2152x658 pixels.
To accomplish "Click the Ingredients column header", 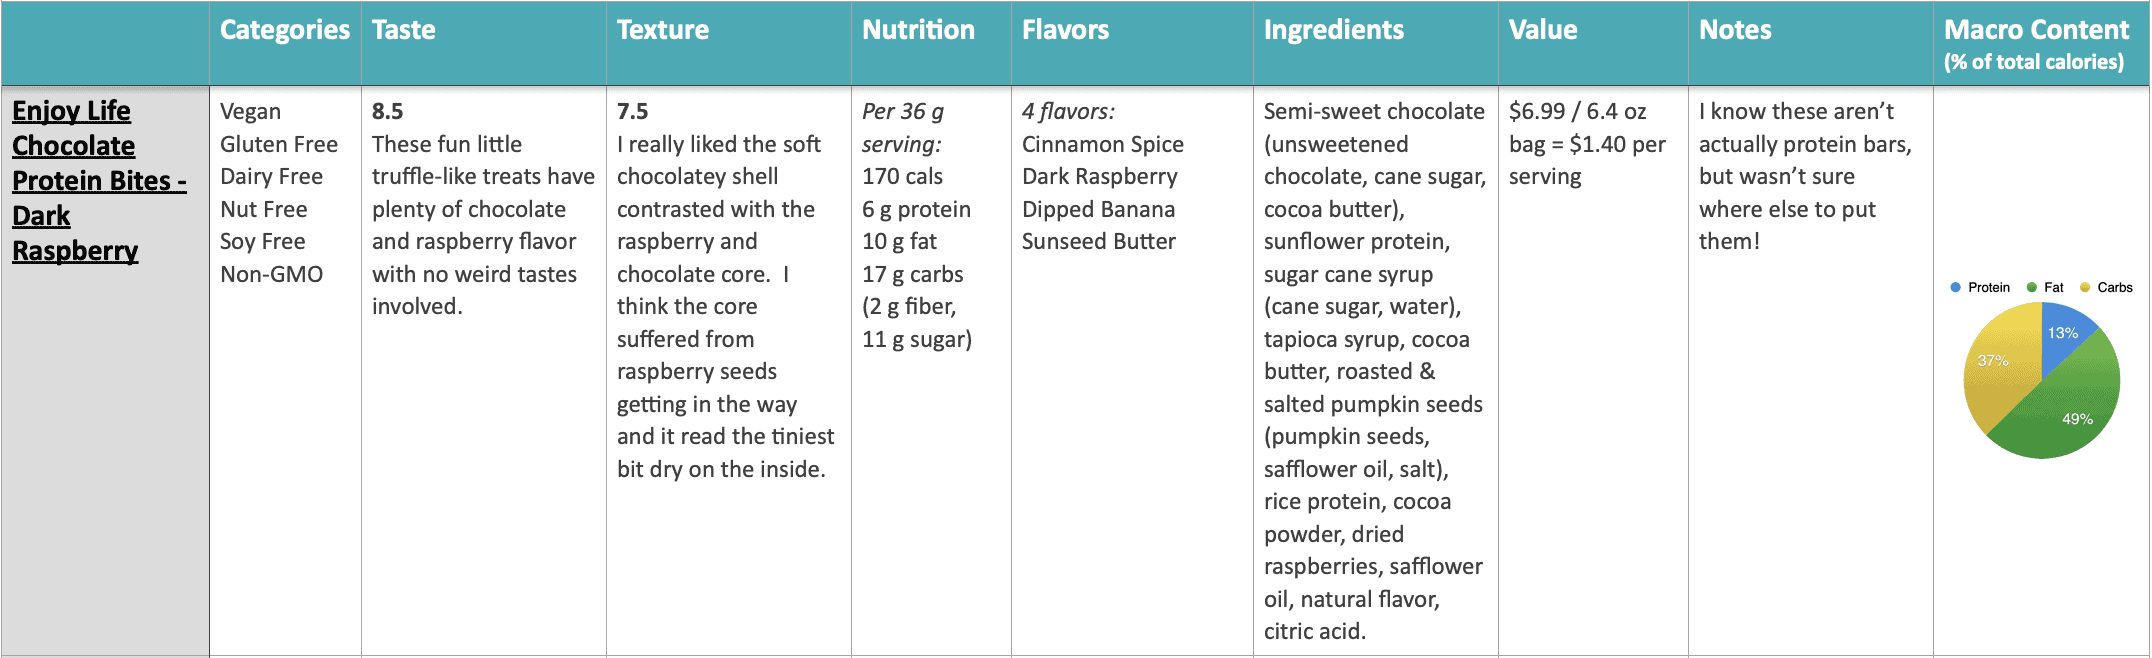I will 1334,30.
